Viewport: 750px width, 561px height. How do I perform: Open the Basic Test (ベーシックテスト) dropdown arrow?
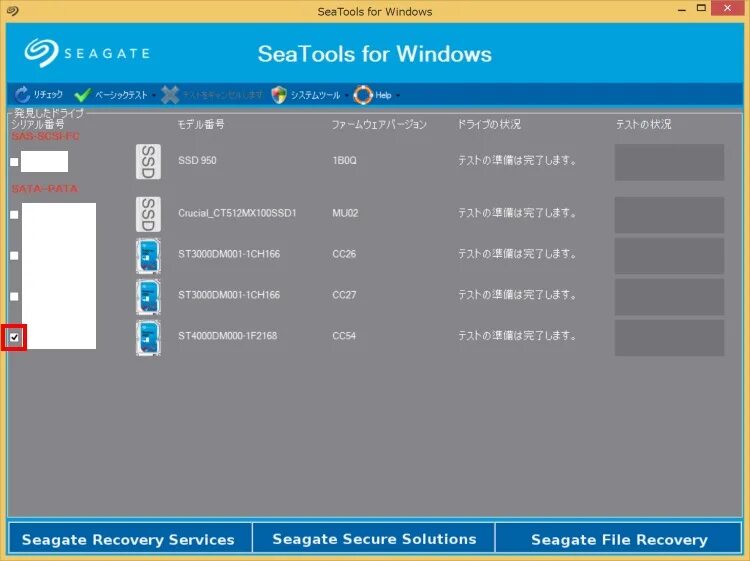[x=154, y=96]
